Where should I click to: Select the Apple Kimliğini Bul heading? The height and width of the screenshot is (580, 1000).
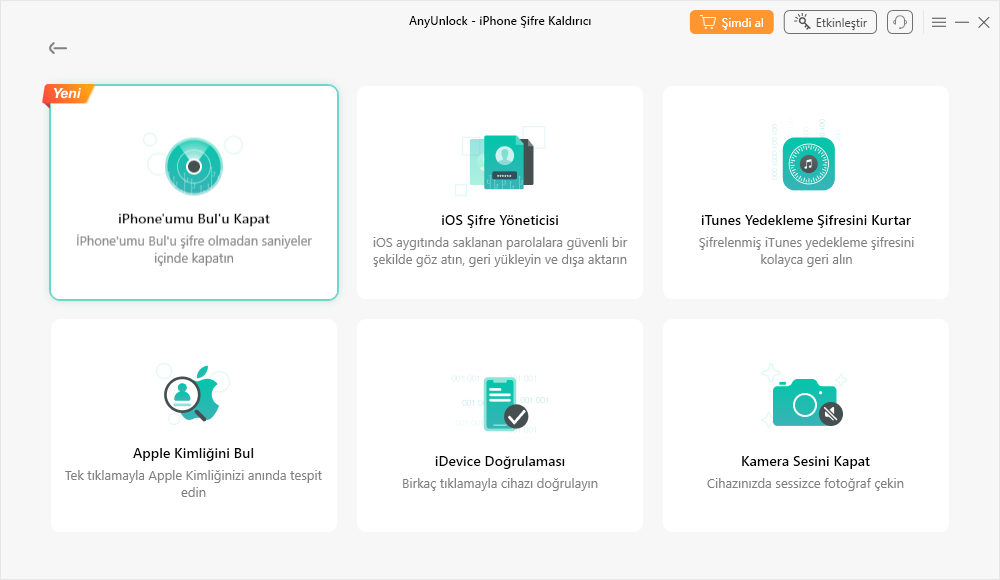[x=193, y=453]
